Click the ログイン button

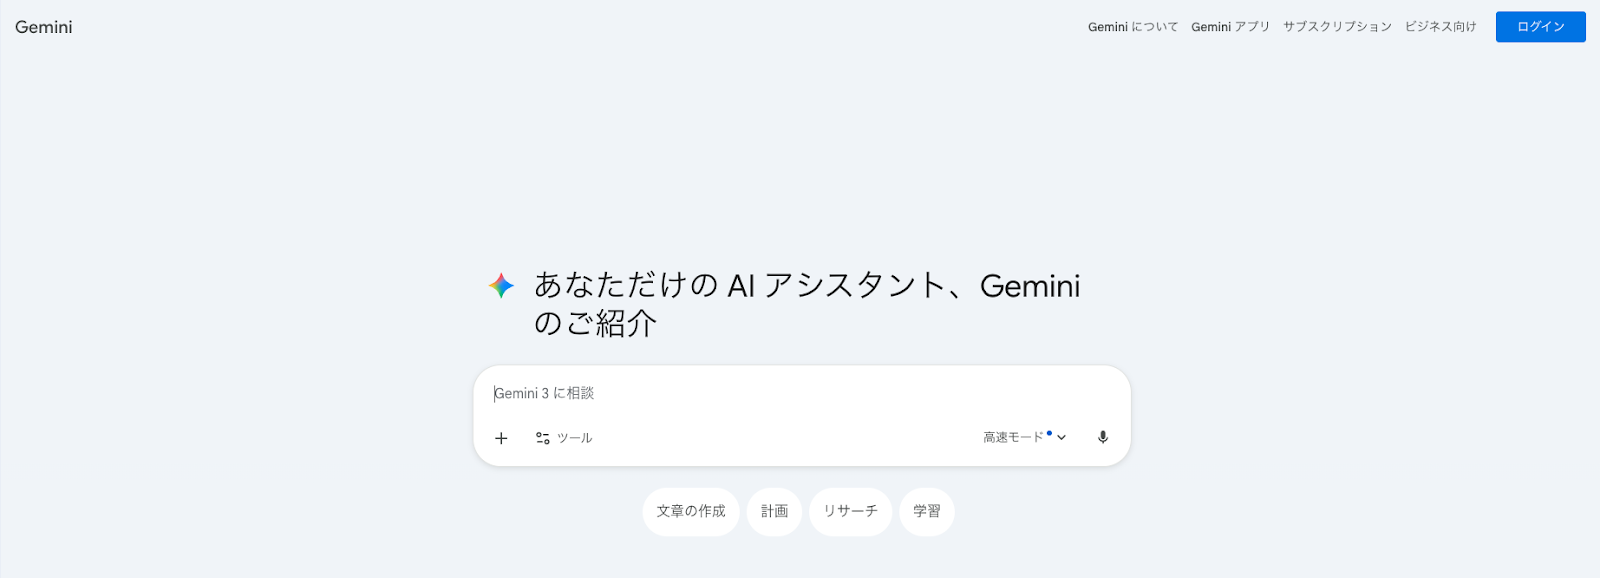coord(1539,27)
